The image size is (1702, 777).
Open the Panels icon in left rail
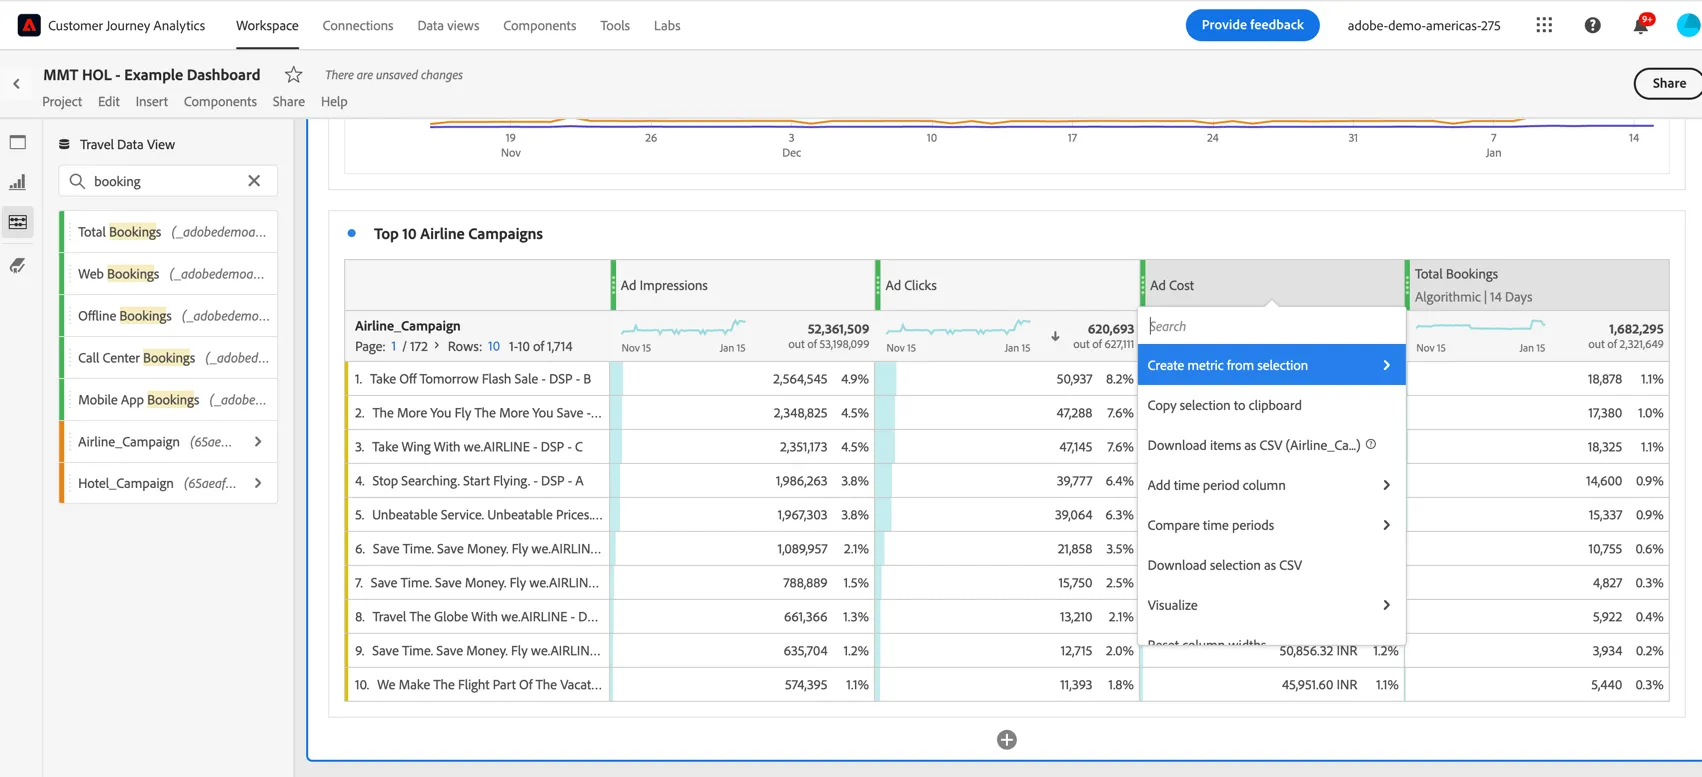coord(18,142)
